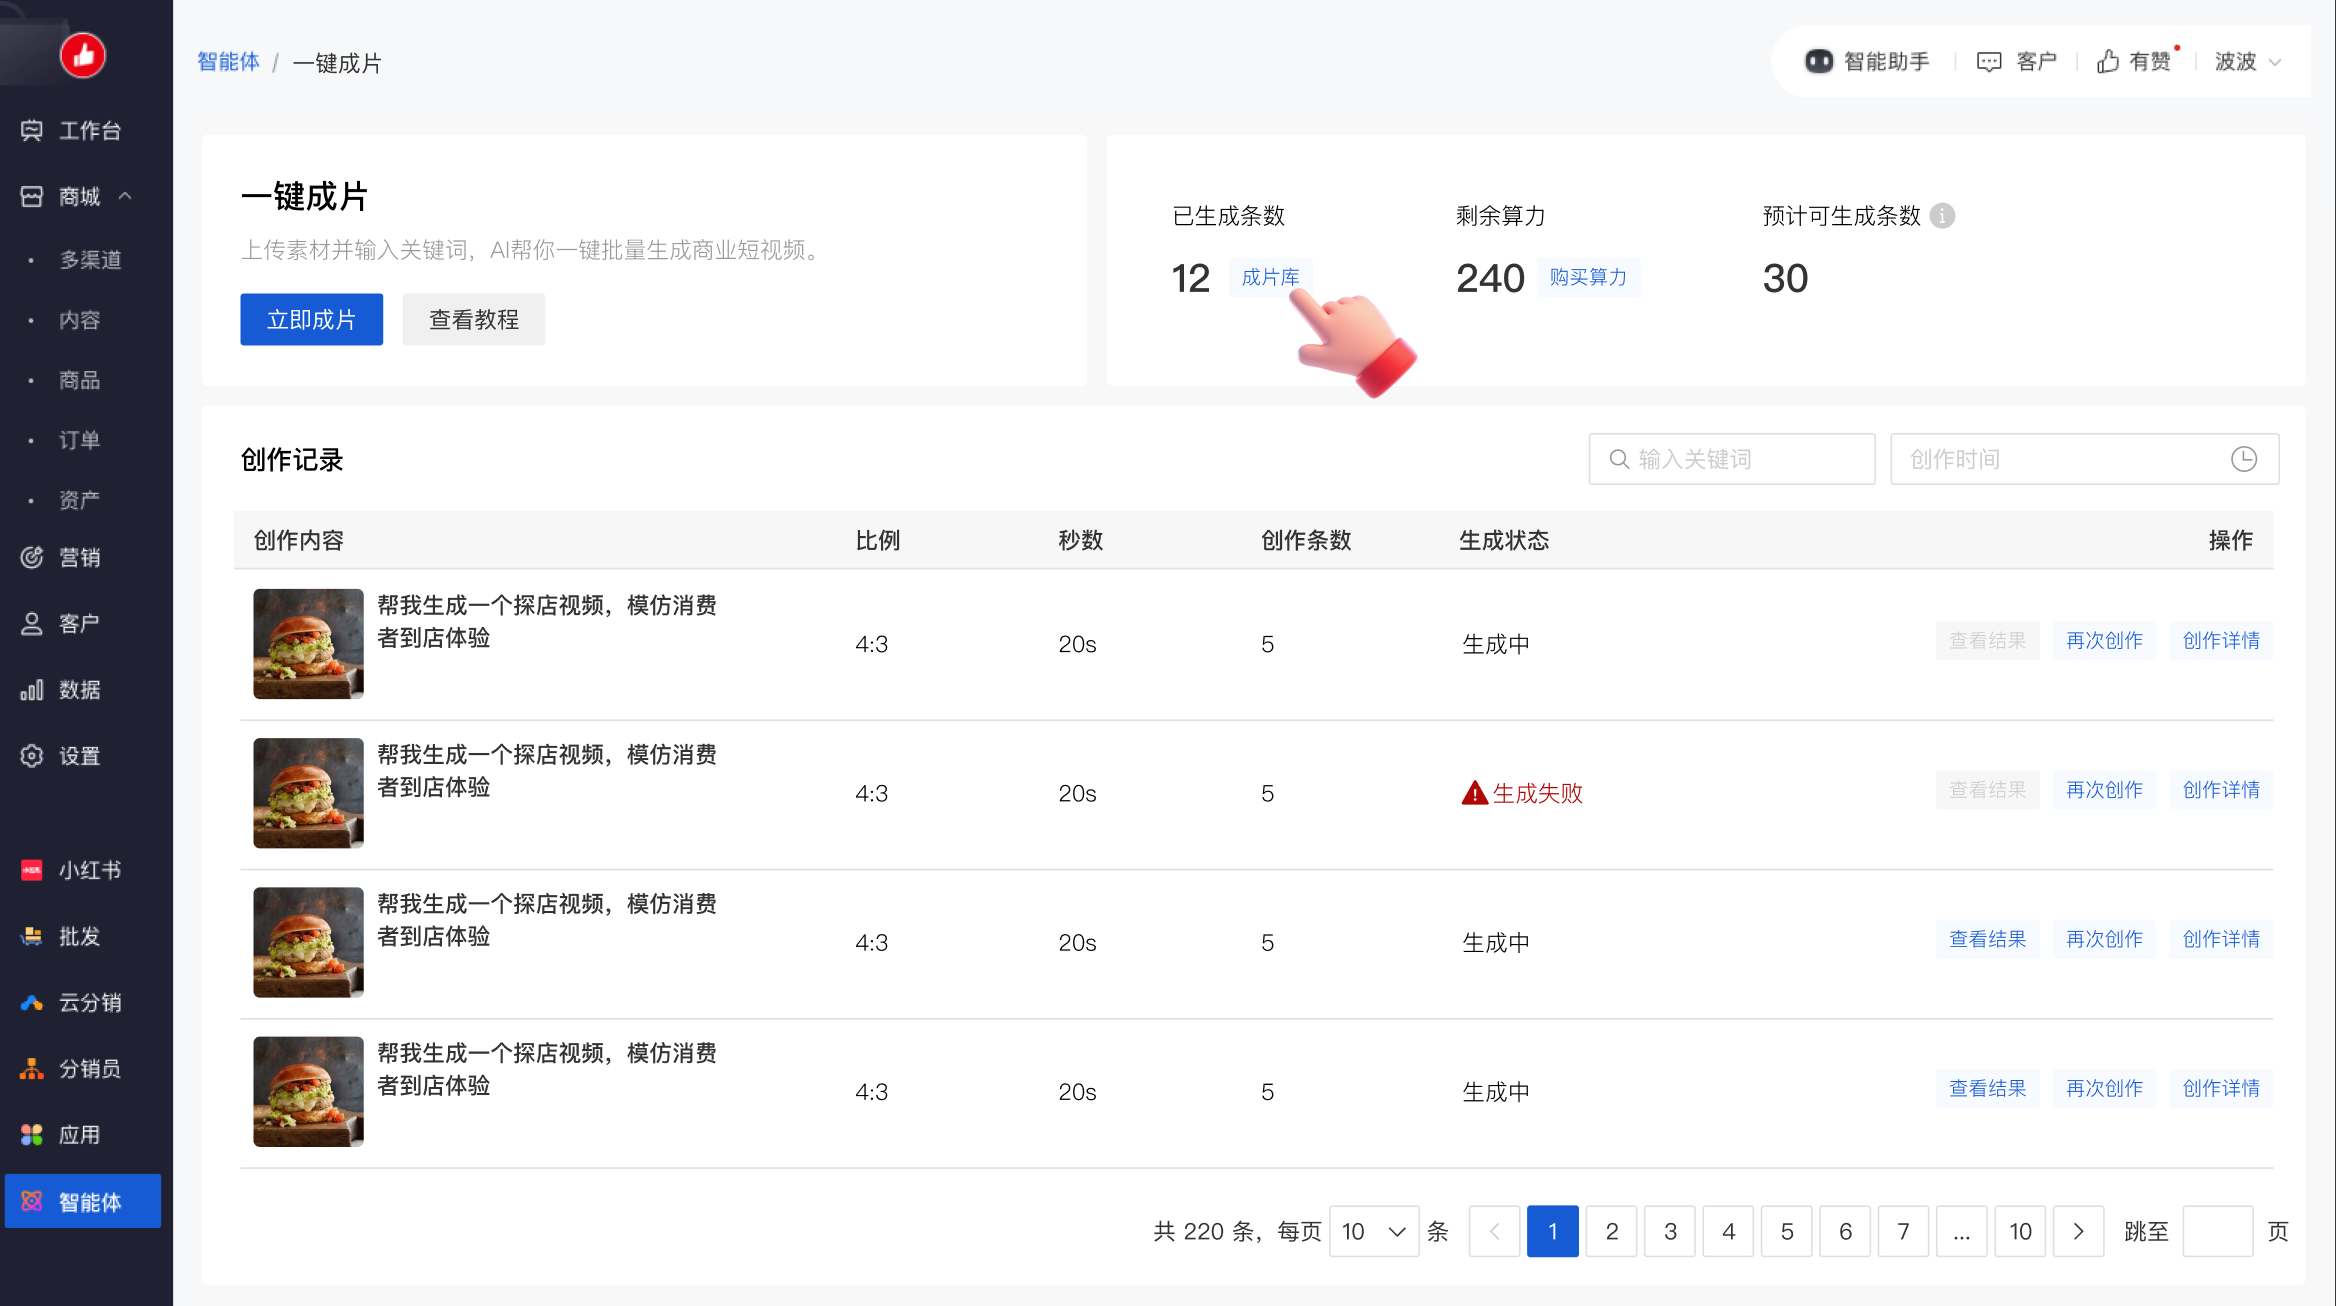The width and height of the screenshot is (2336, 1306).
Task: Click the current page 1 button
Action: click(x=1553, y=1231)
